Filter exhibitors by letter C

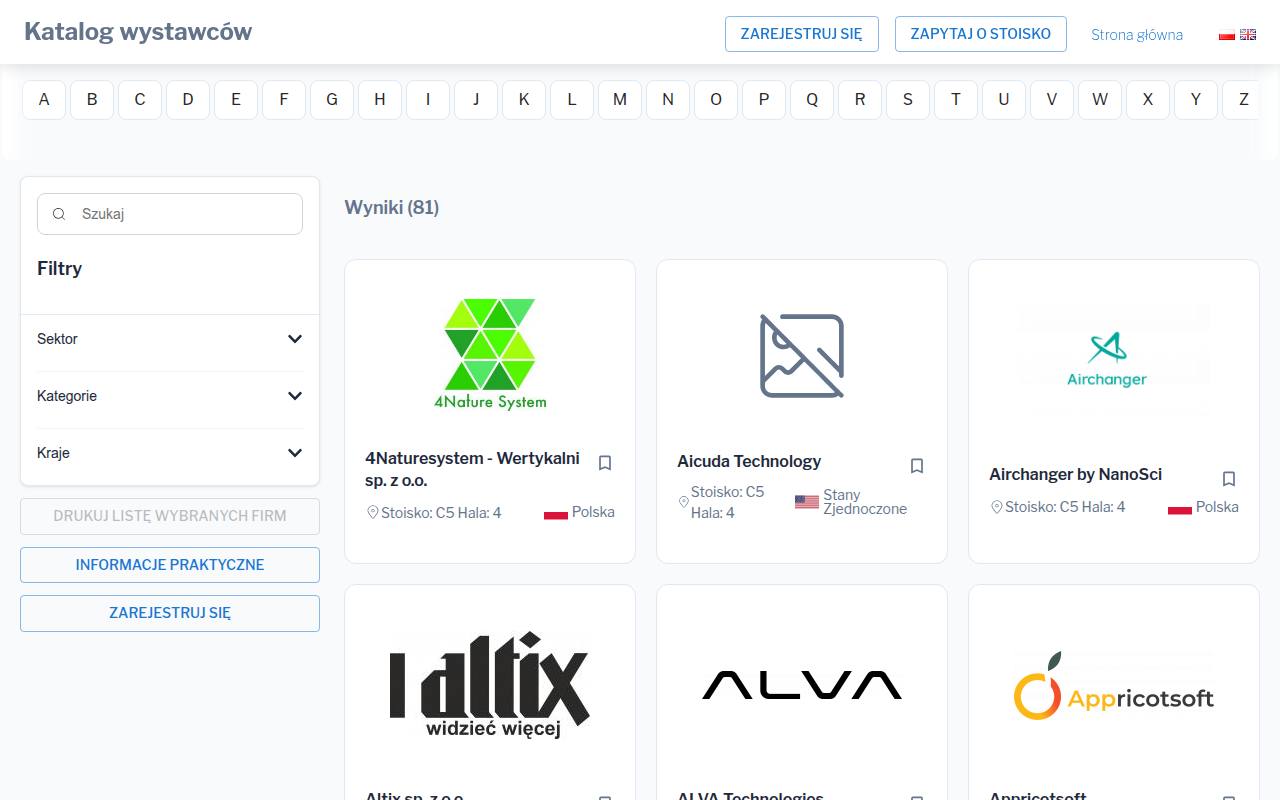pyautogui.click(x=140, y=100)
